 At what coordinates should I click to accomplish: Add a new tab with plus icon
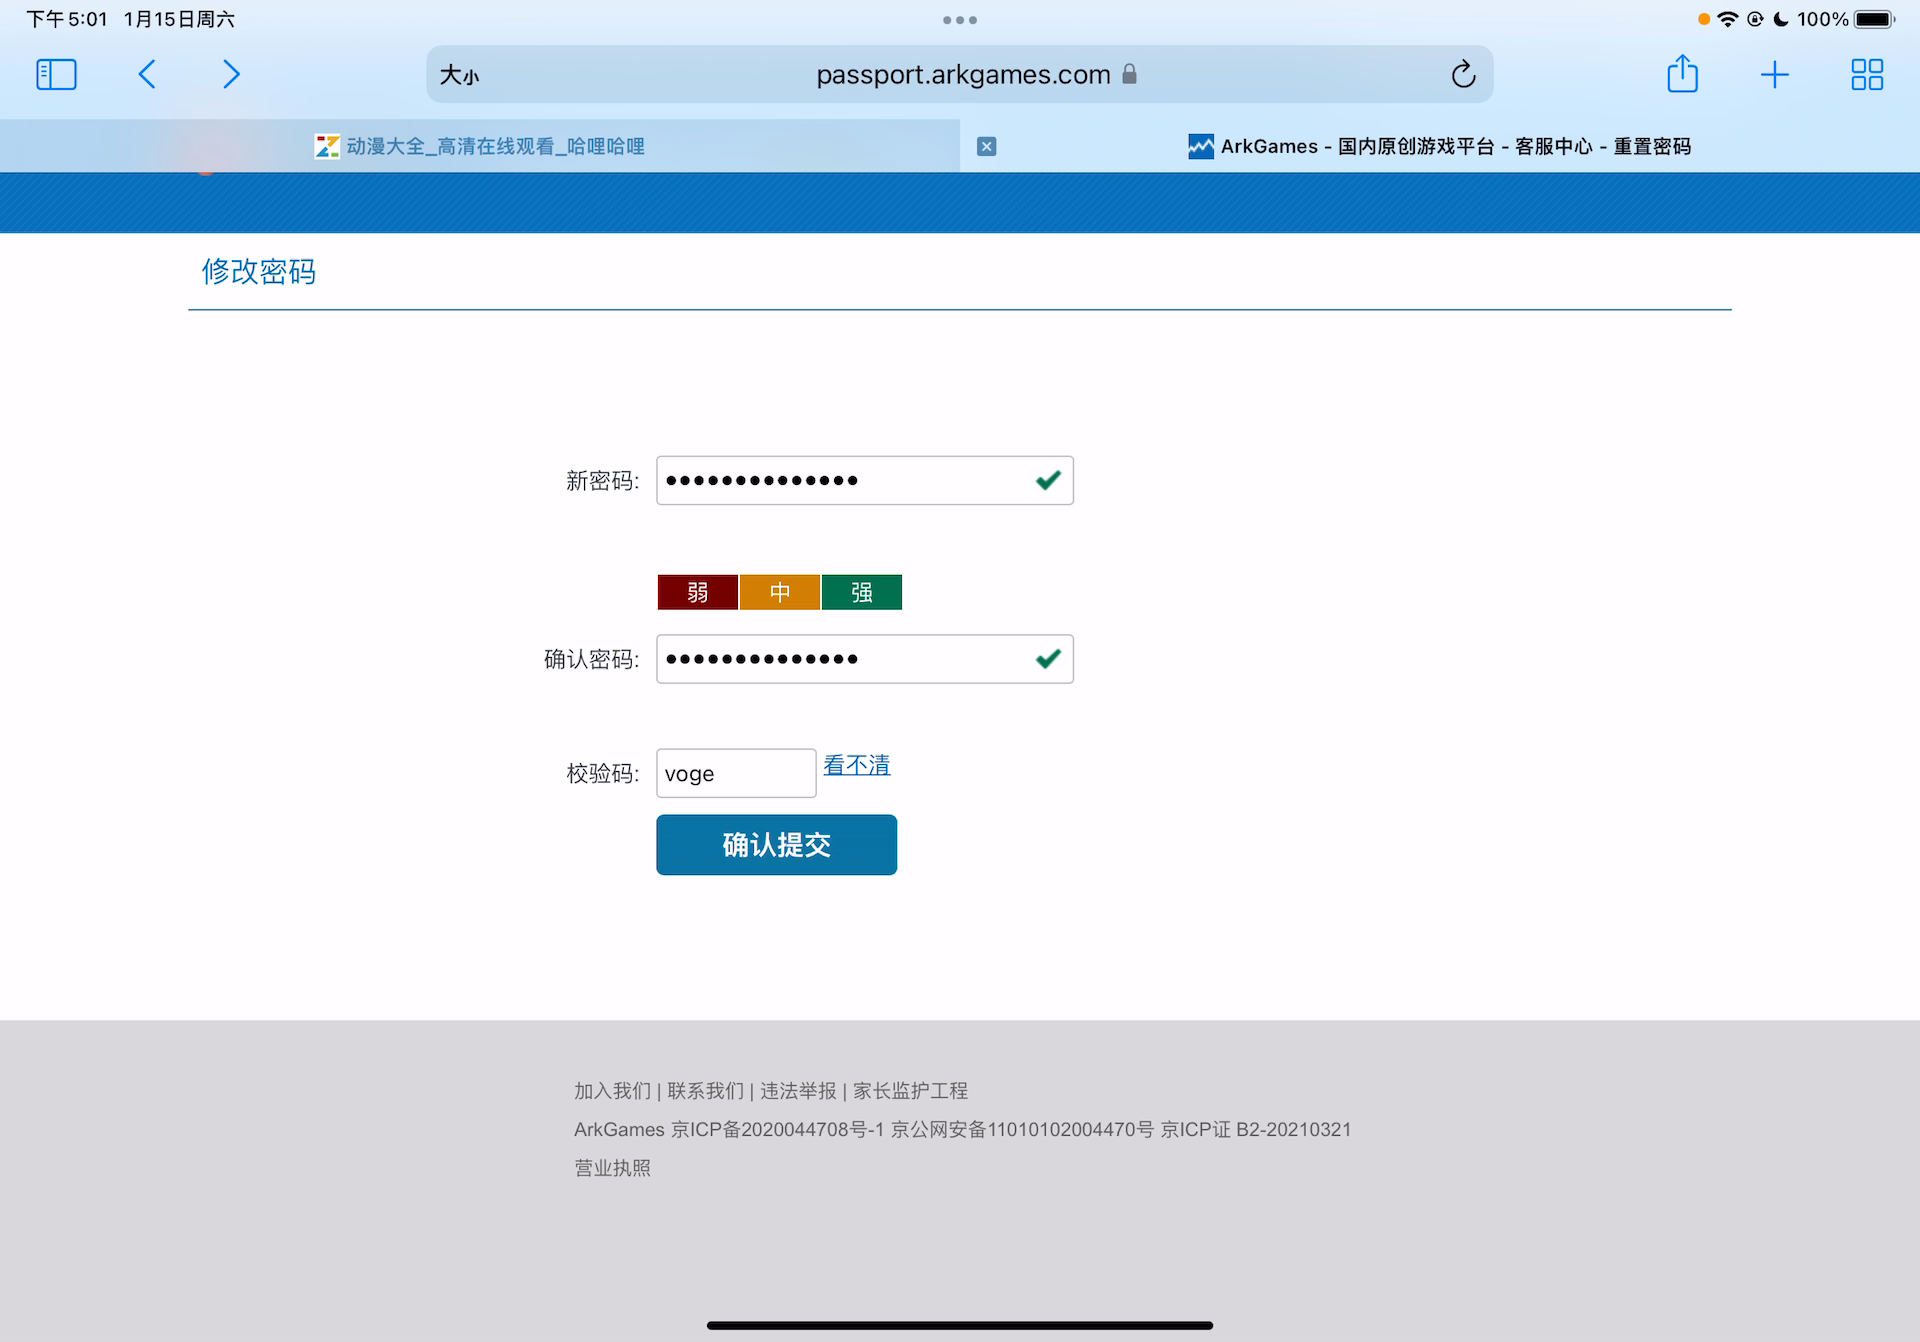click(1774, 74)
